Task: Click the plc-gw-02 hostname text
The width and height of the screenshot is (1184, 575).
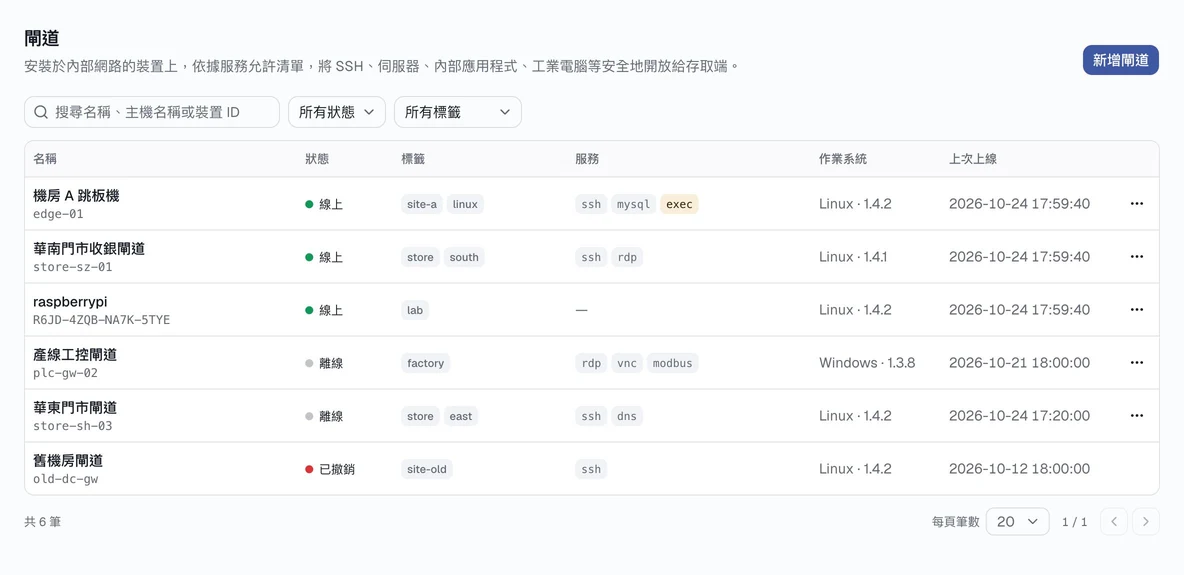Action: (65, 373)
